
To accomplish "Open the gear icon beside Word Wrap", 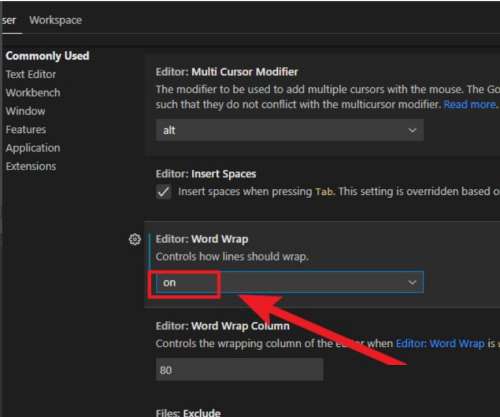I will [135, 239].
